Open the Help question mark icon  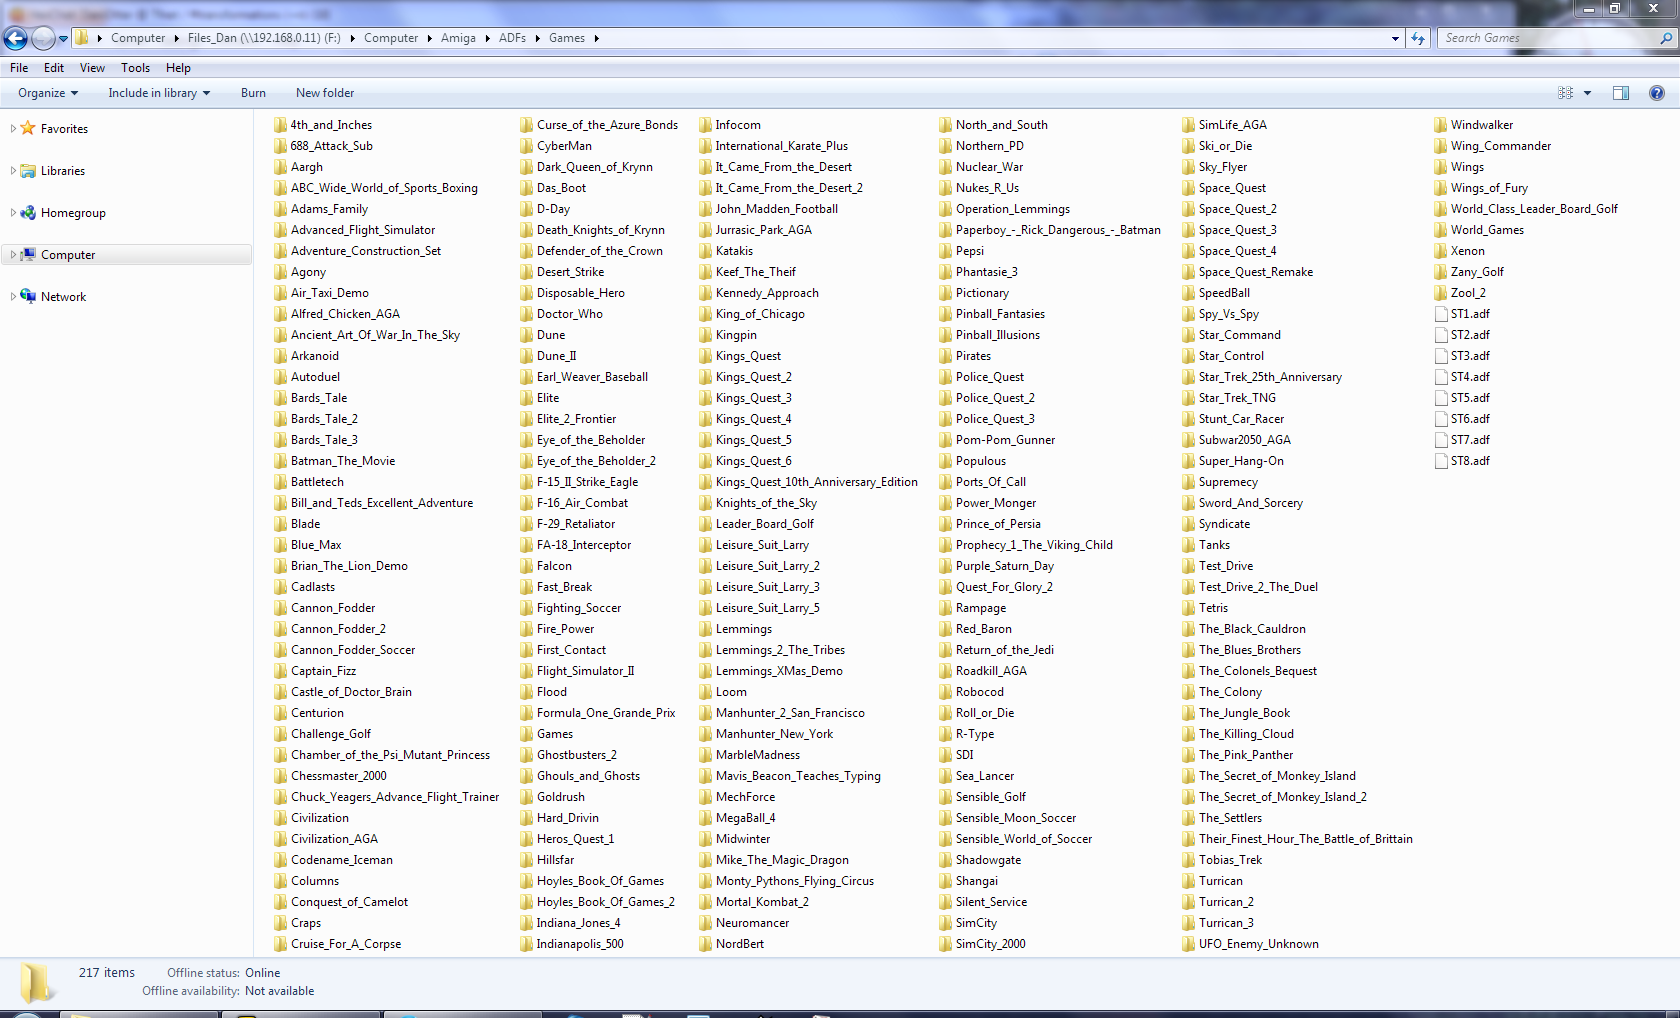(1656, 93)
